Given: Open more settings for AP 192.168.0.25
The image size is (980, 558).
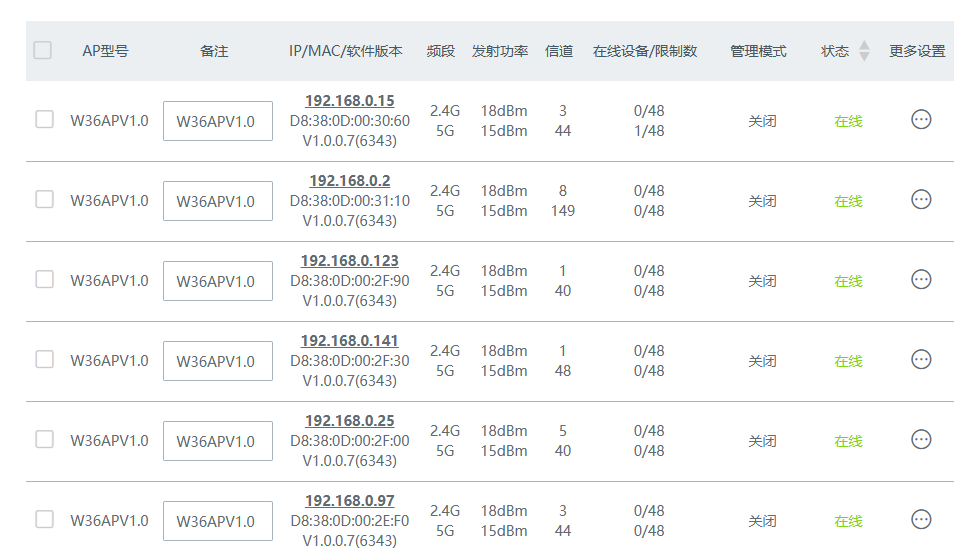Looking at the screenshot, I should point(921,439).
